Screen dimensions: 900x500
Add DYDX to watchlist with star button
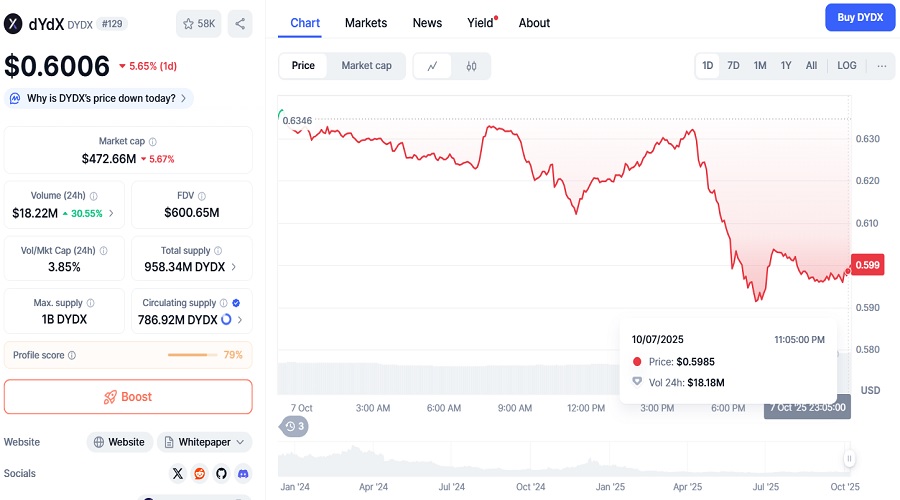199,24
